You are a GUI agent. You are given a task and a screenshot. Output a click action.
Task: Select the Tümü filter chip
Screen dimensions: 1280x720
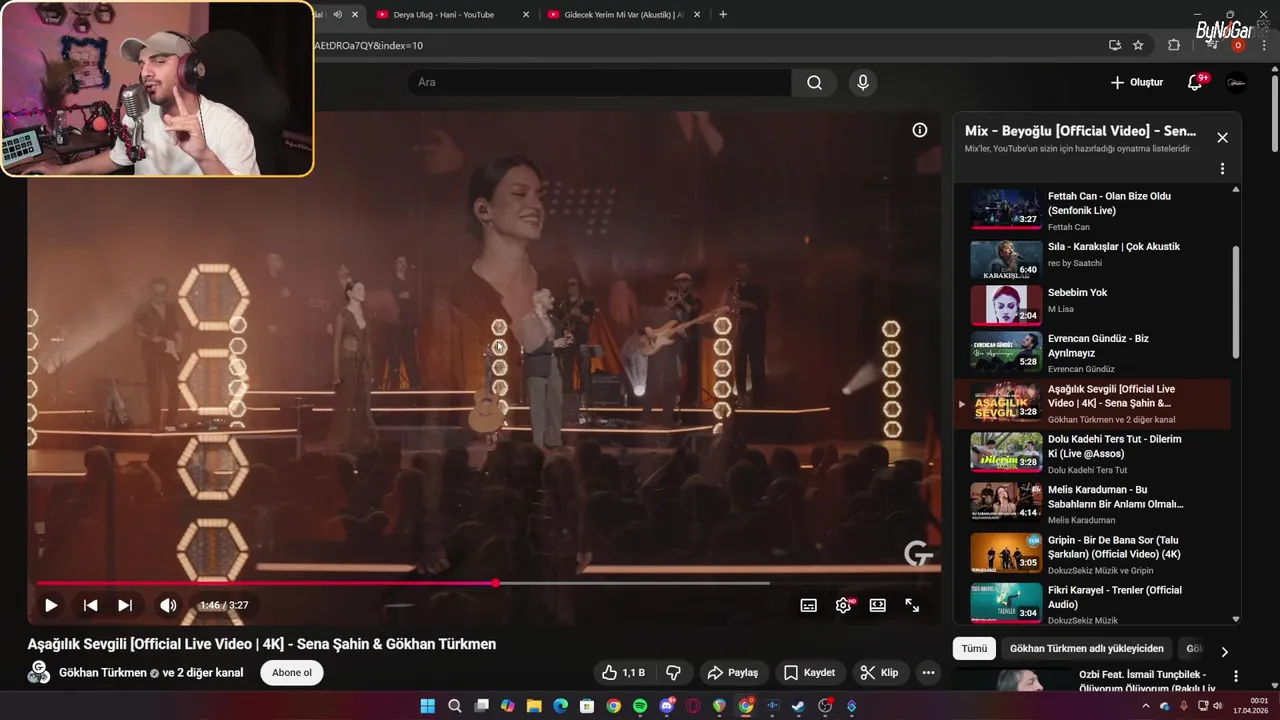click(974, 649)
